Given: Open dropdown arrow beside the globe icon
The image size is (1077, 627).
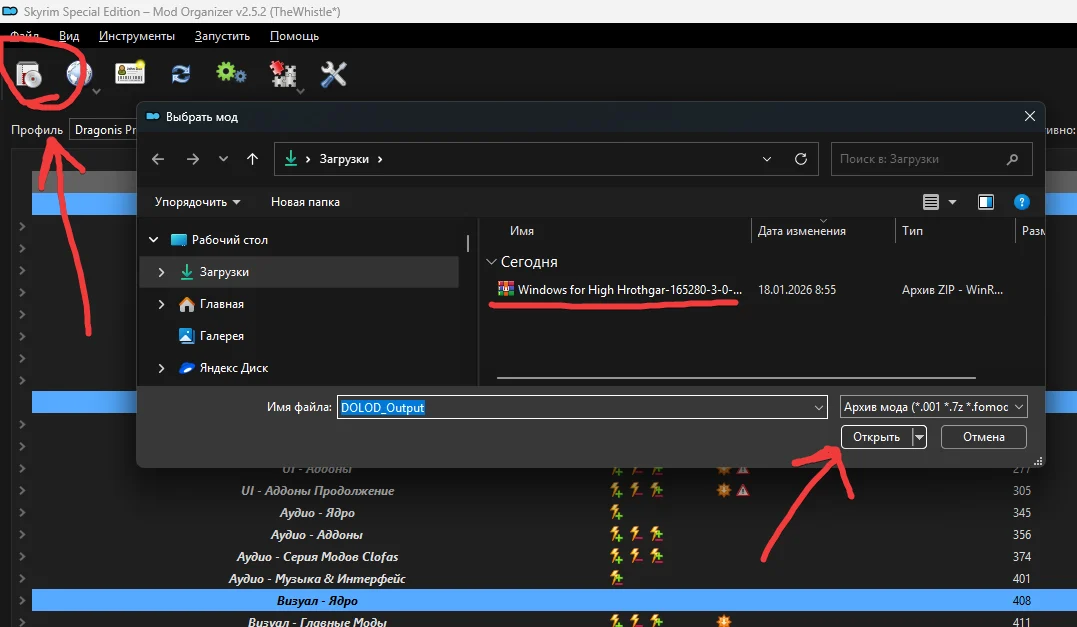Looking at the screenshot, I should pyautogui.click(x=96, y=91).
